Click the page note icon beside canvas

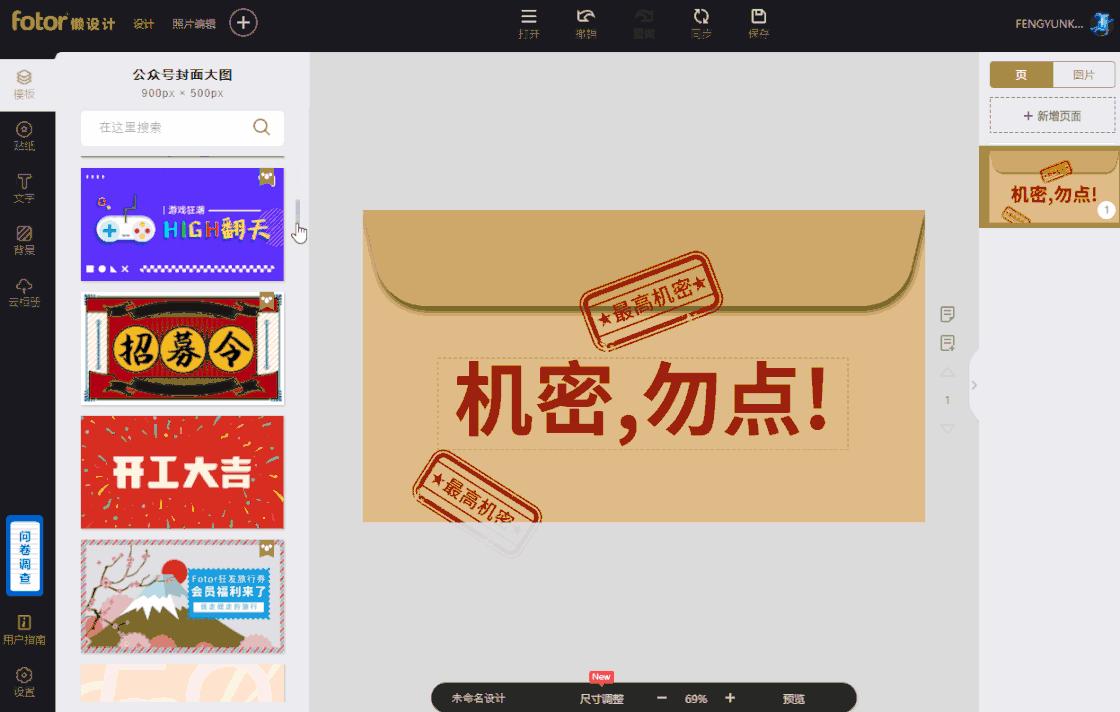(x=947, y=314)
